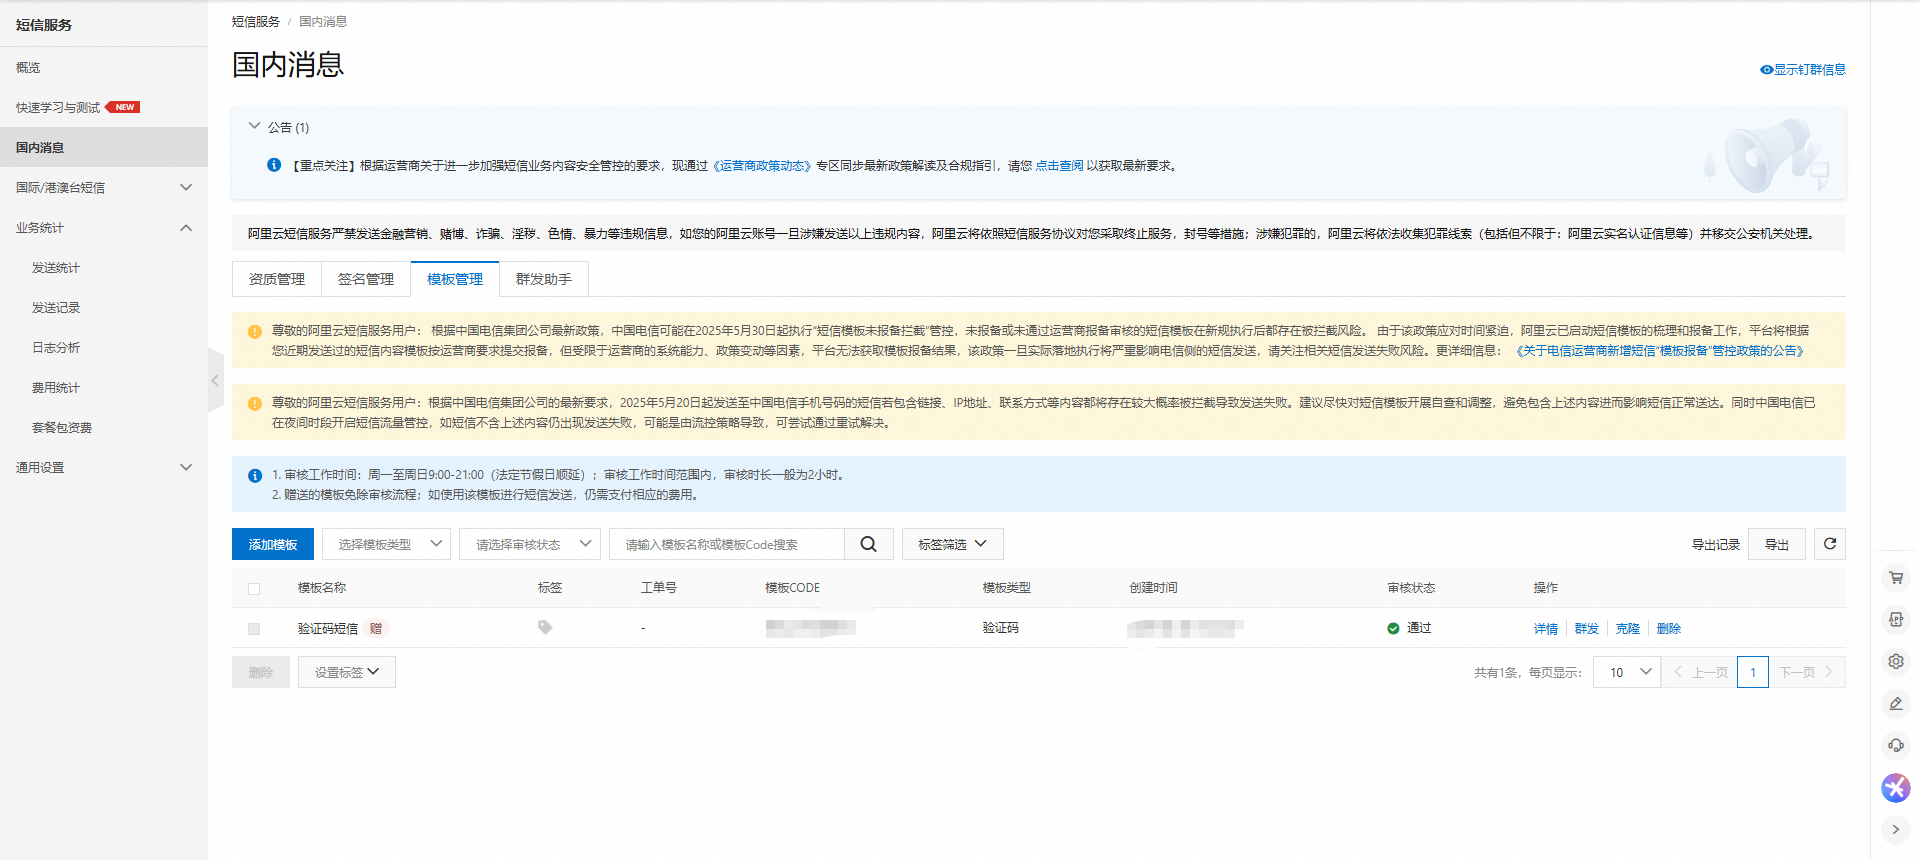Click the 下一页 pagination button
Viewport: 1920px width, 860px height.
(1807, 672)
